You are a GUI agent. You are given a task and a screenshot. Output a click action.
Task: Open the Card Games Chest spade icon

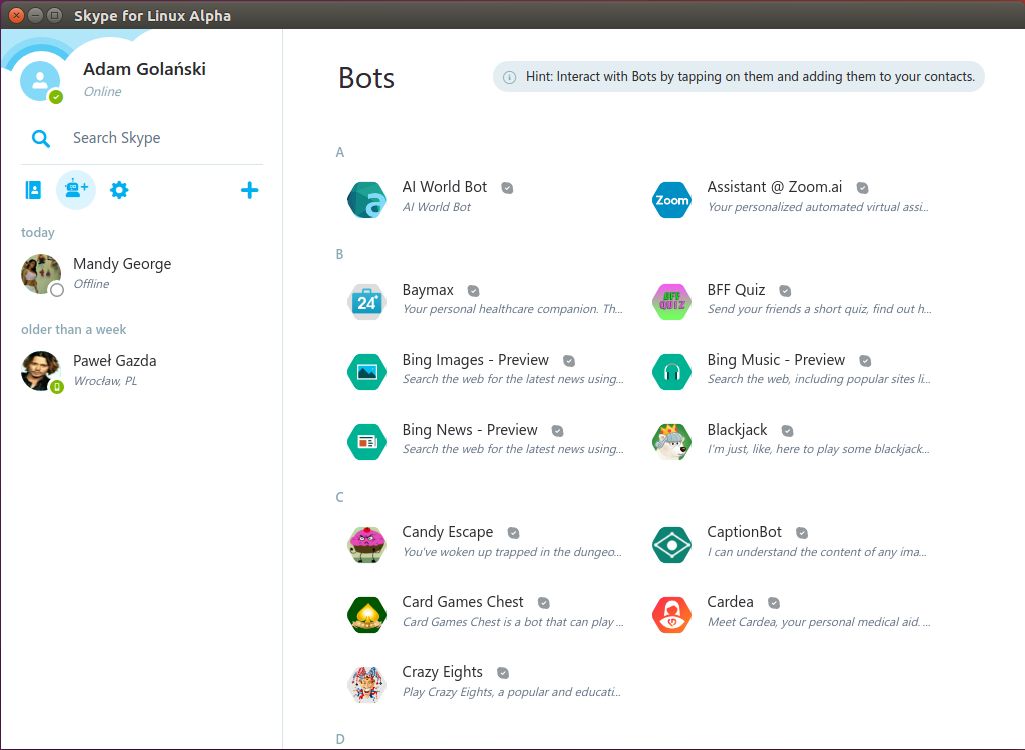(x=366, y=614)
